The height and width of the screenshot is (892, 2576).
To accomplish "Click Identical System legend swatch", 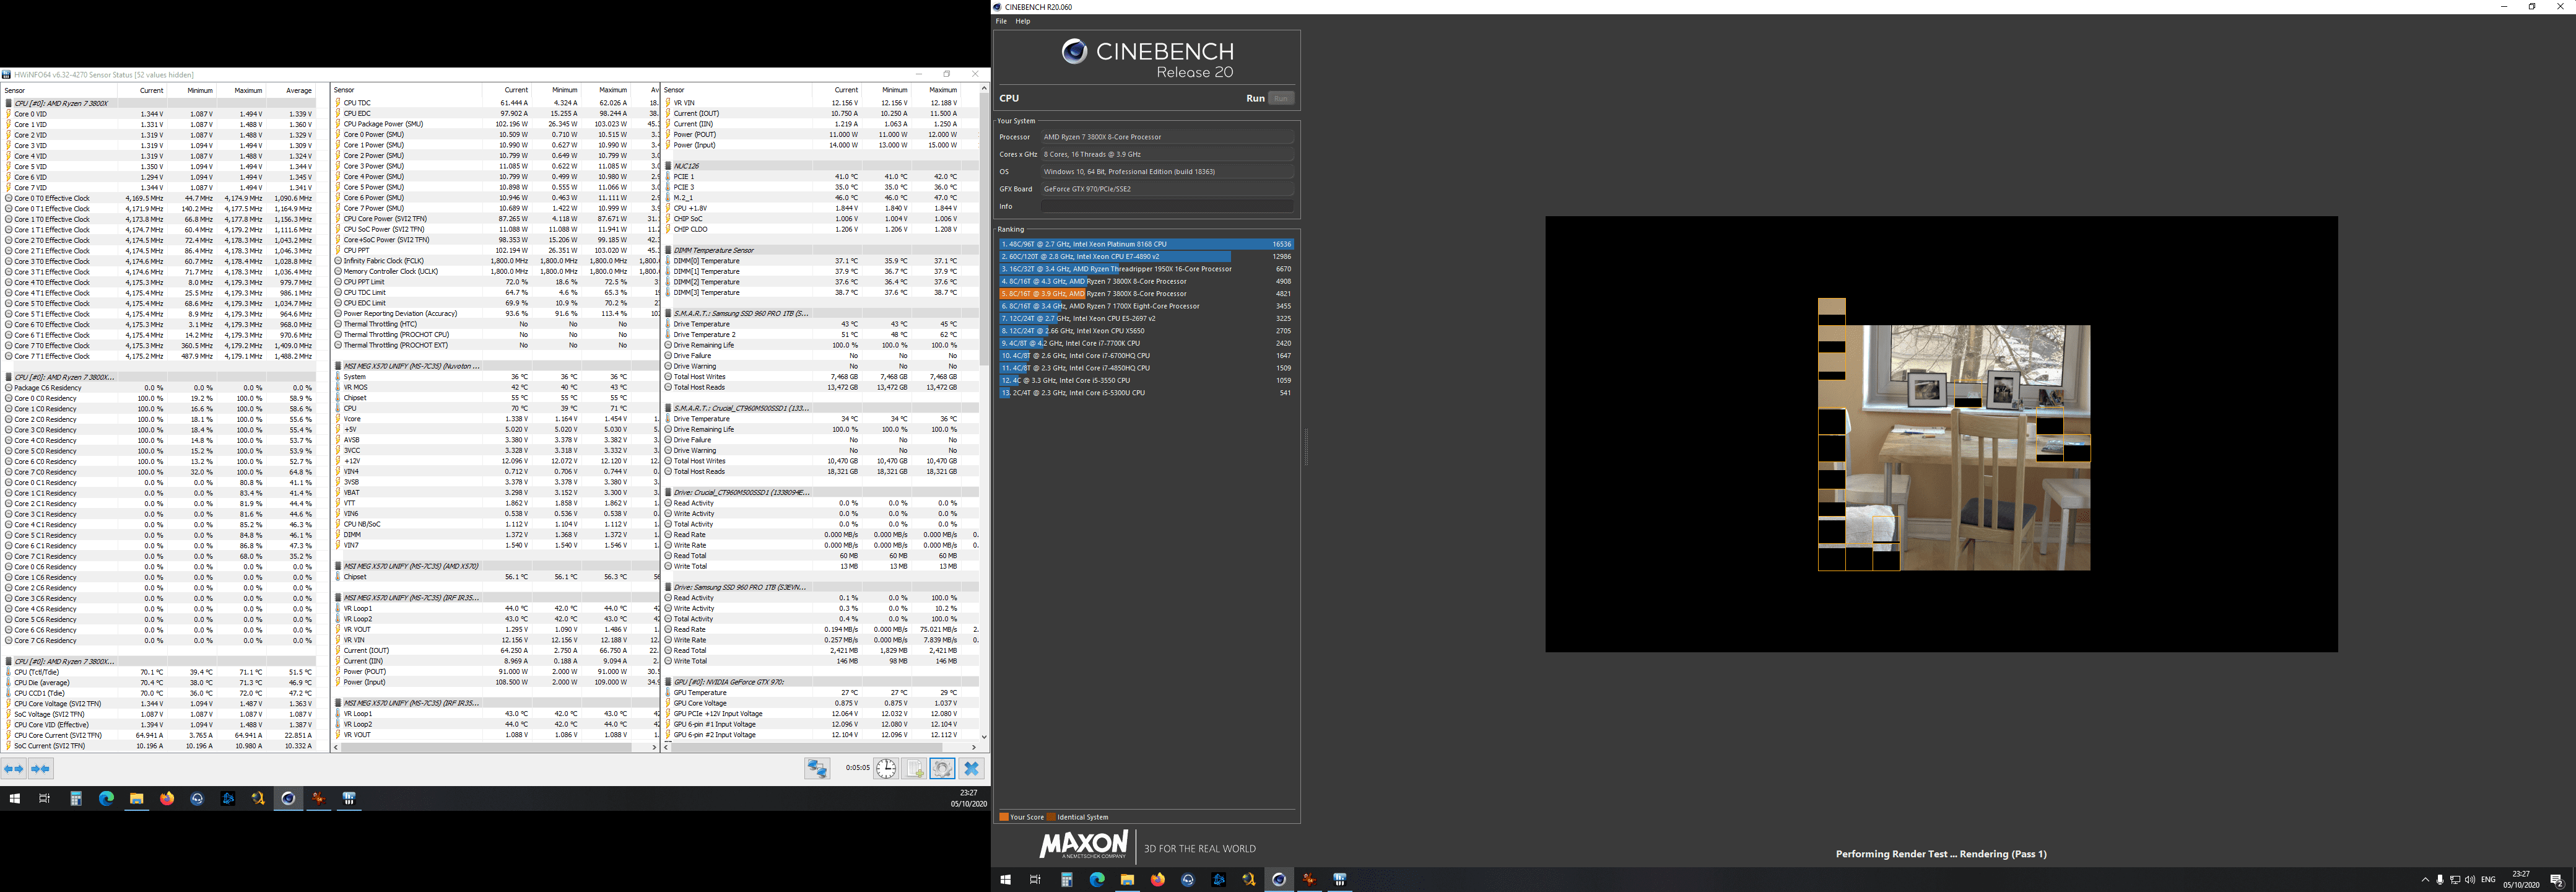I will coord(1051,817).
